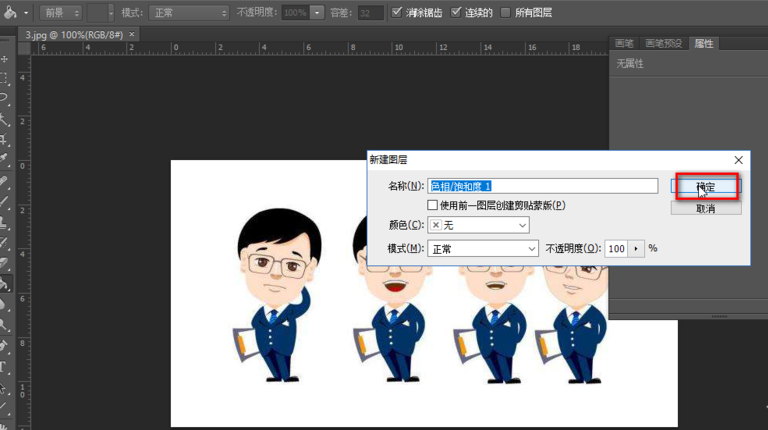Viewport: 768px width, 430px height.
Task: Toggle the 消除锯齿 anti-alias checkbox
Action: [x=398, y=13]
